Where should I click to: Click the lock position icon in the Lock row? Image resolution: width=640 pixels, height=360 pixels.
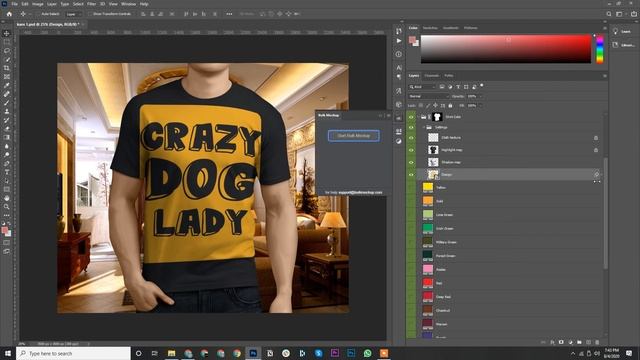coord(435,106)
